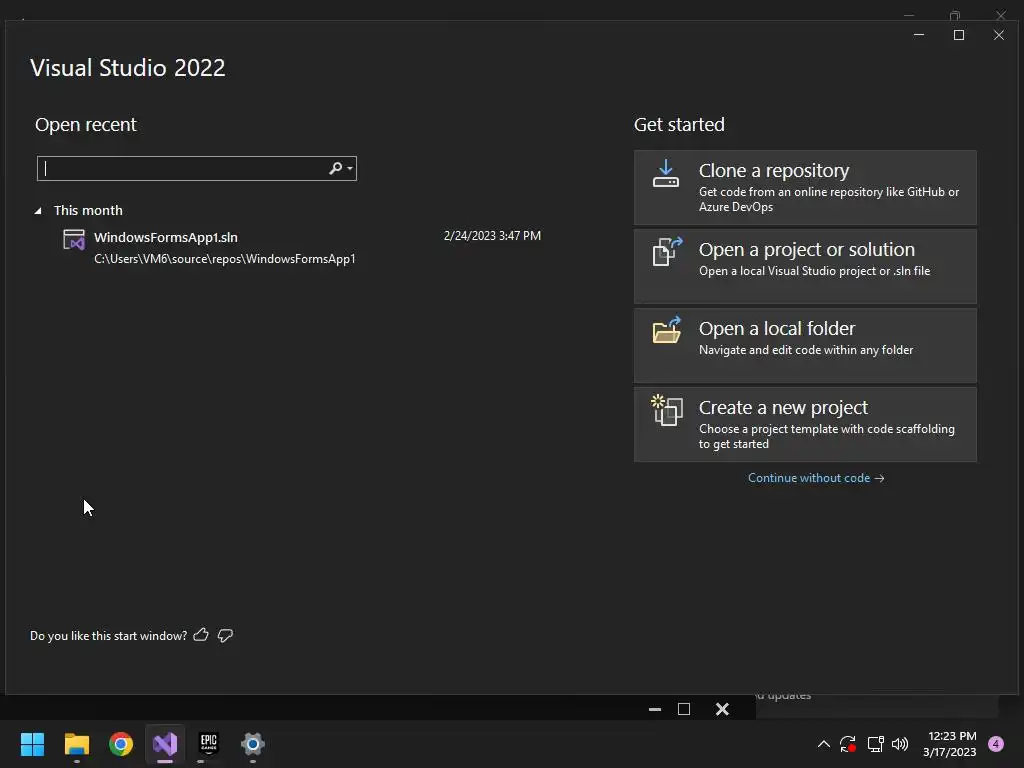Click the sync update tray icon
The width and height of the screenshot is (1024, 768).
pyautogui.click(x=848, y=744)
